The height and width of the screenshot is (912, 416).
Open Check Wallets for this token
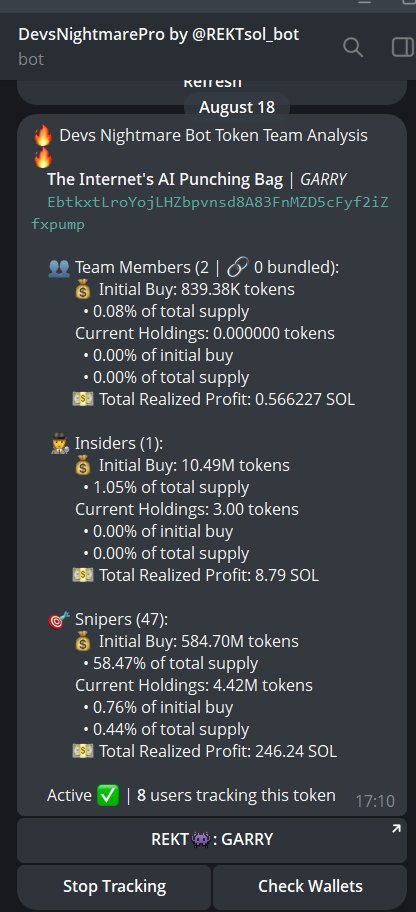coord(310,886)
